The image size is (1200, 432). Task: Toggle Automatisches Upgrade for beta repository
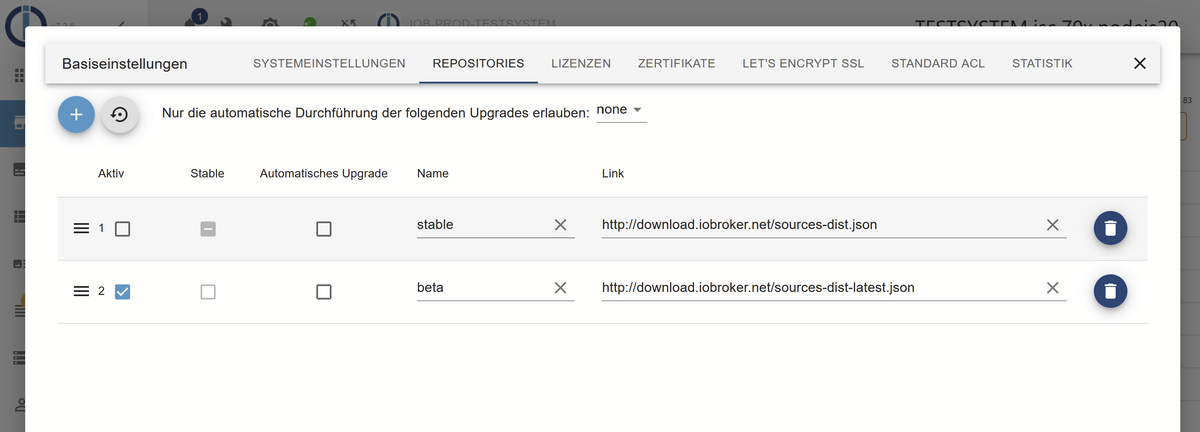[323, 292]
